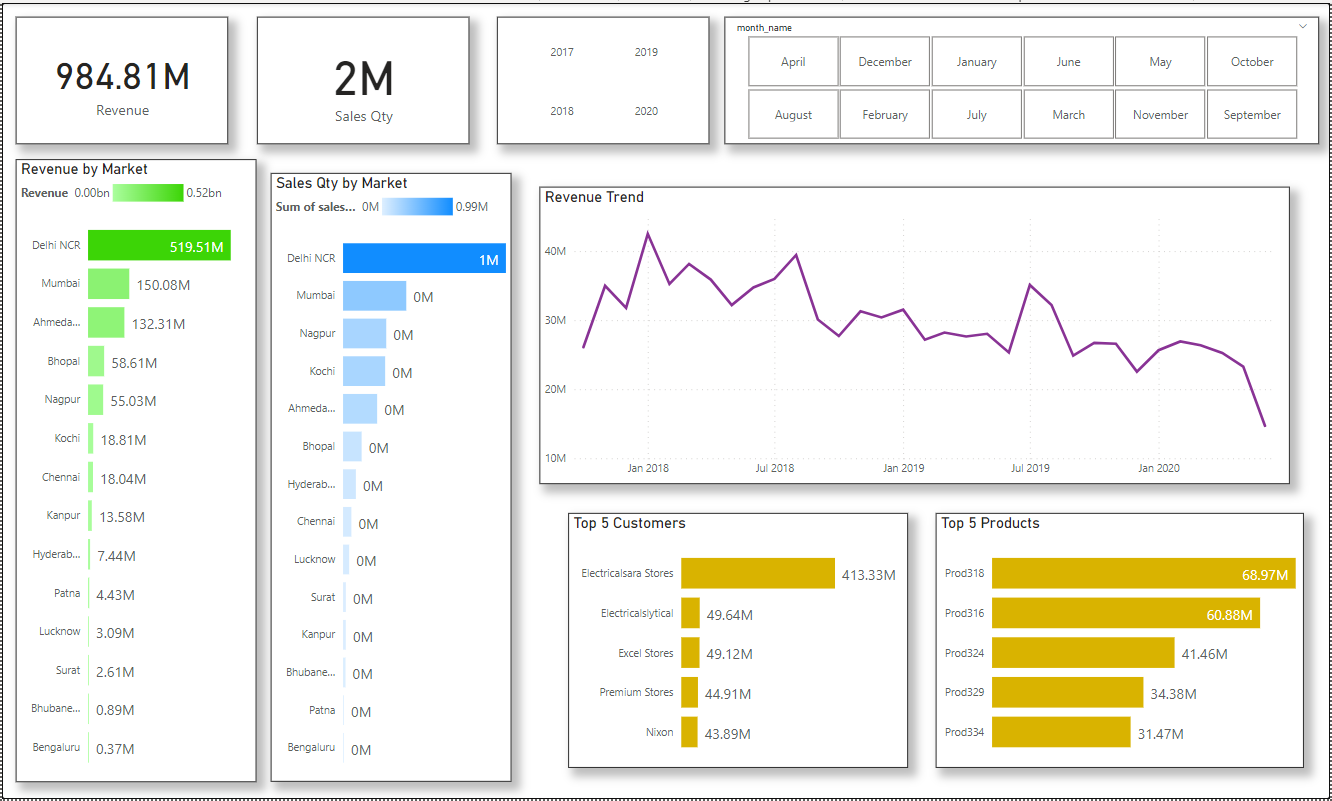Select the 2017 year filter
The height and width of the screenshot is (801, 1332).
pos(561,52)
